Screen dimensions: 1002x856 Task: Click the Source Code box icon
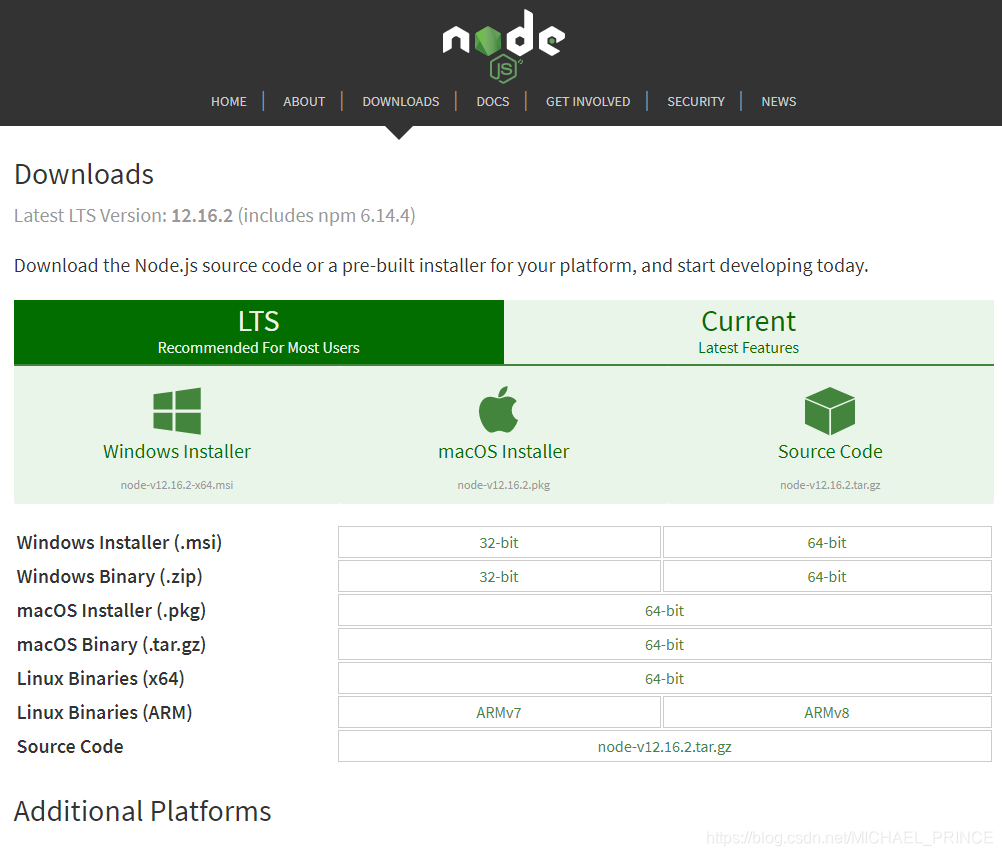(829, 411)
